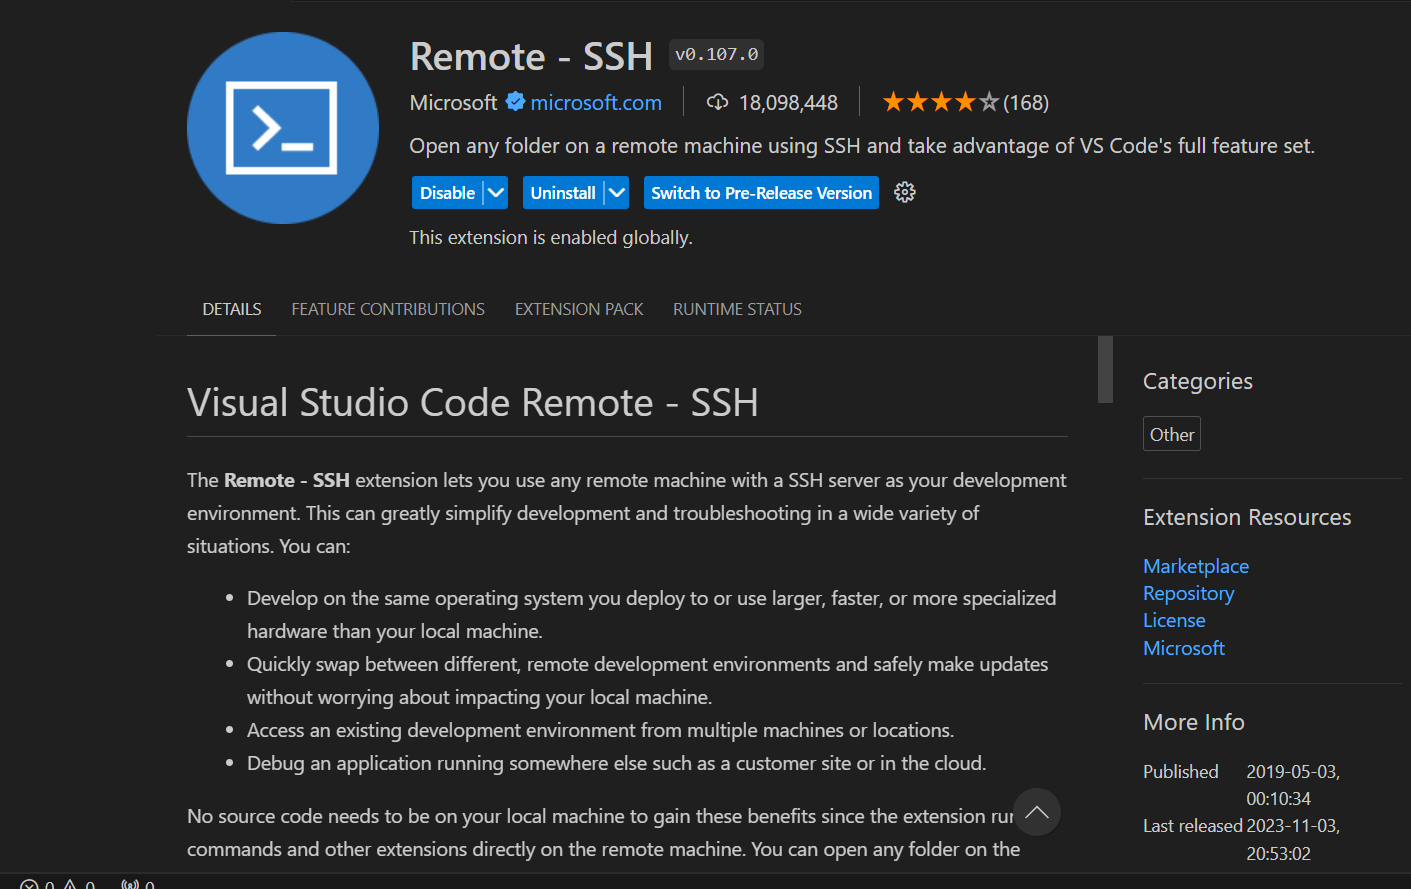This screenshot has height=889, width=1411.
Task: Click the Last released 2023-11-03 value
Action: (x=1293, y=839)
